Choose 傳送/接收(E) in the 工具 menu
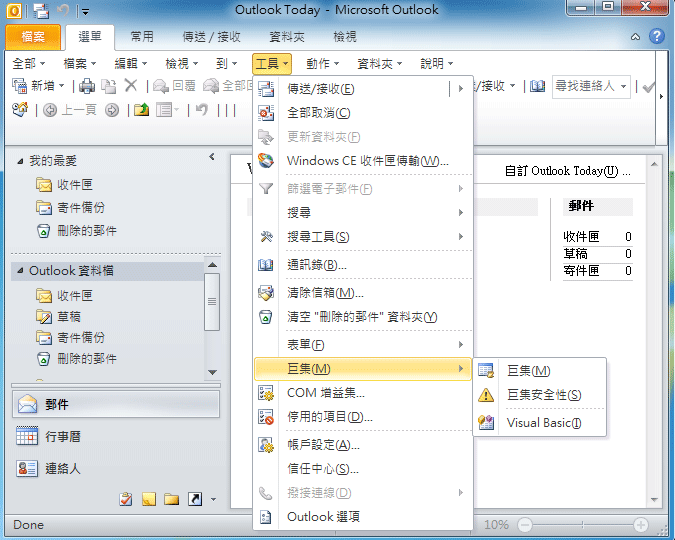This screenshot has width=675, height=540. (362, 89)
